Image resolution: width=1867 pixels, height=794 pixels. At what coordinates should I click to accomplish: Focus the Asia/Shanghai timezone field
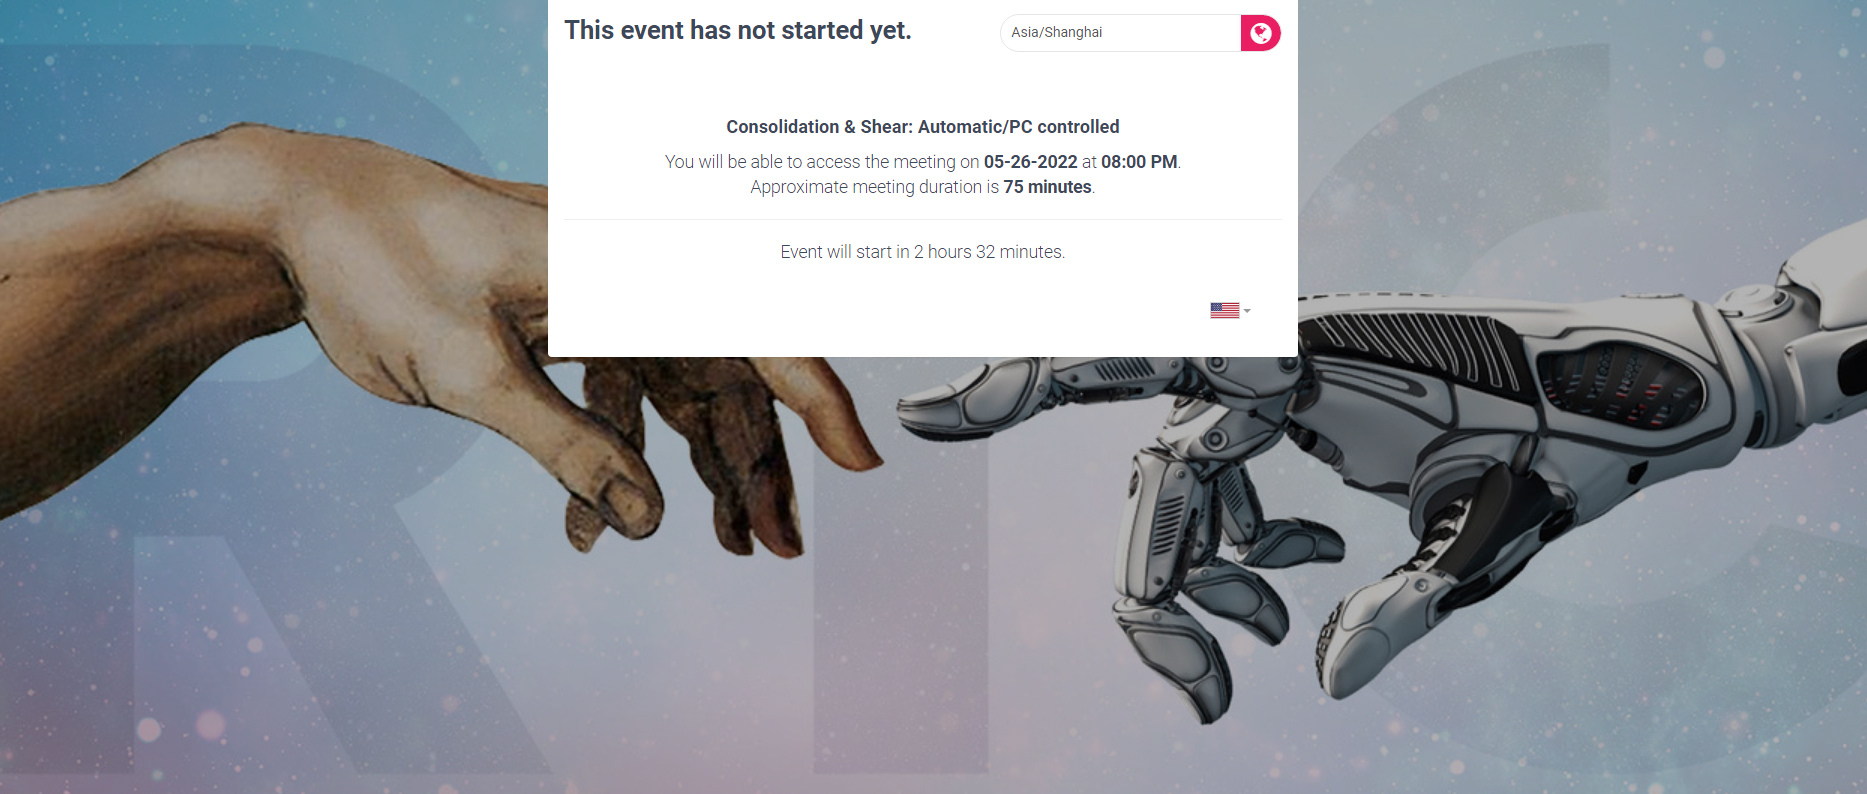coord(1120,33)
